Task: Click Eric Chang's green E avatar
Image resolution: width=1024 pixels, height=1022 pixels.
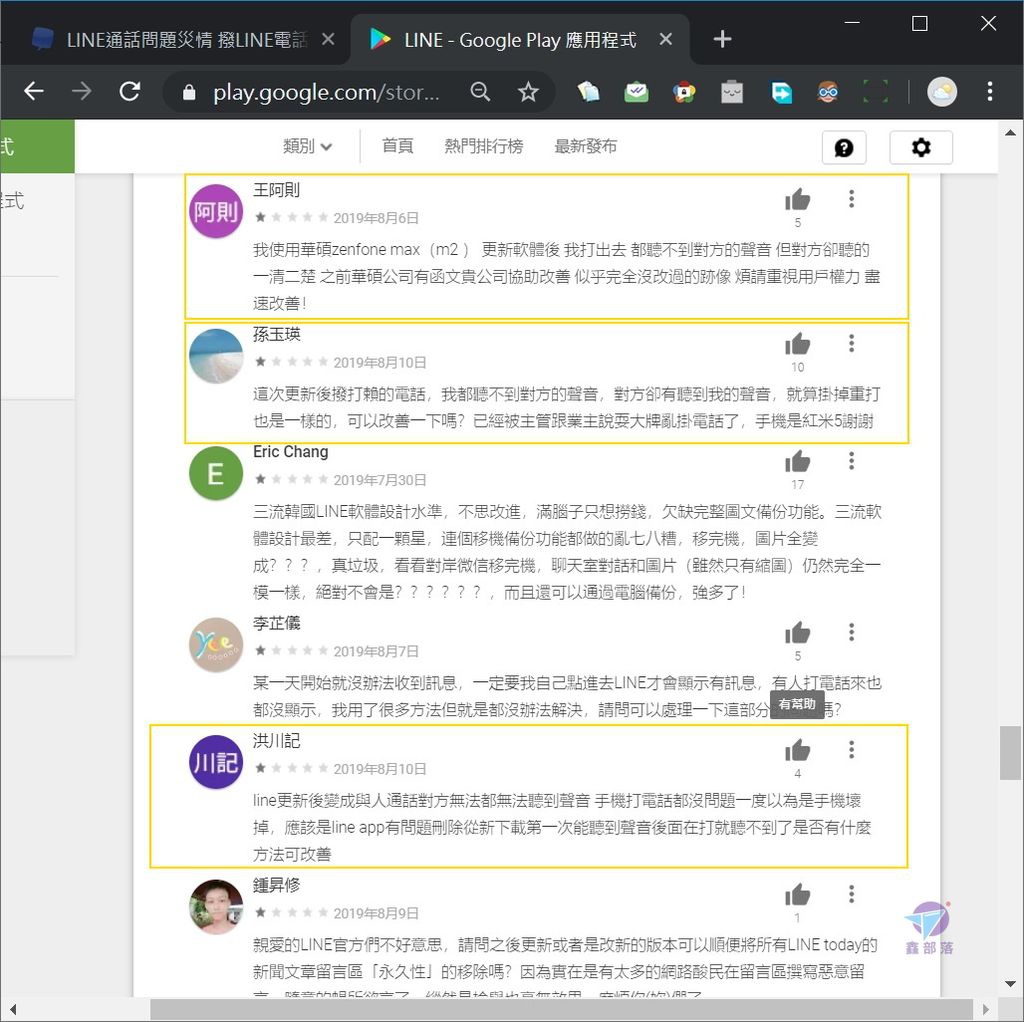Action: point(216,473)
